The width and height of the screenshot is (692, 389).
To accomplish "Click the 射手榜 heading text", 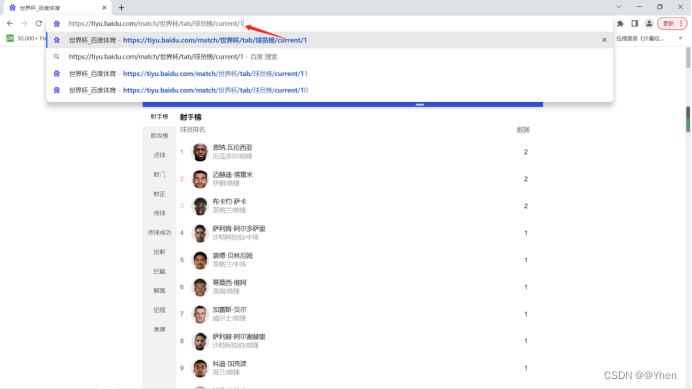I will pos(191,117).
